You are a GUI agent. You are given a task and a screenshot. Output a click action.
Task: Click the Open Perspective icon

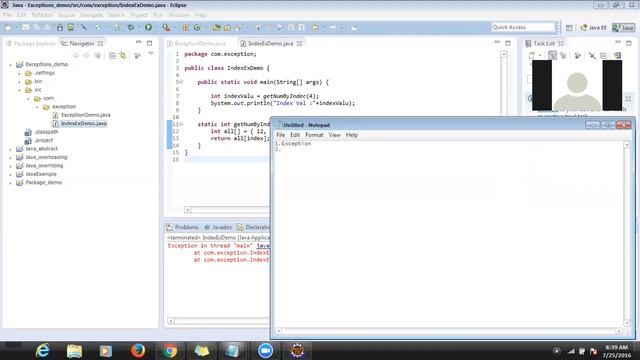pos(569,27)
